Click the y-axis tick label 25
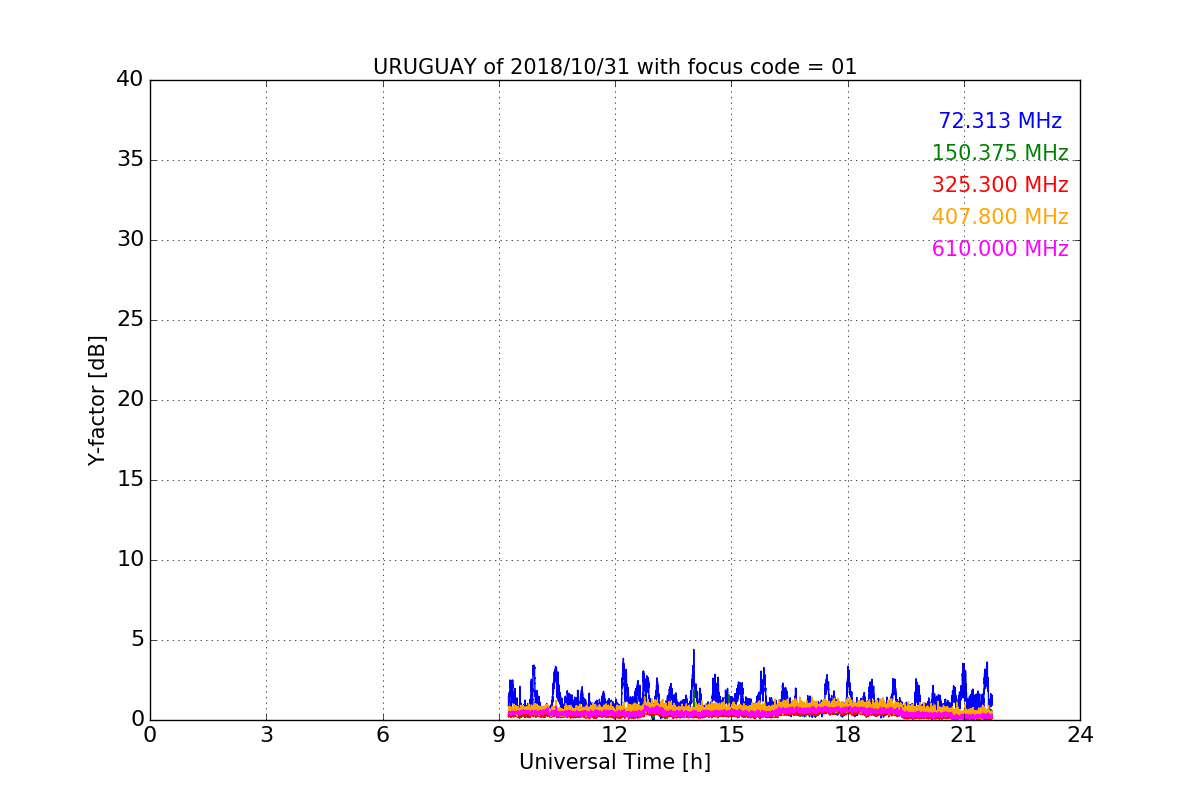Viewport: 1200px width, 800px height. [x=130, y=320]
